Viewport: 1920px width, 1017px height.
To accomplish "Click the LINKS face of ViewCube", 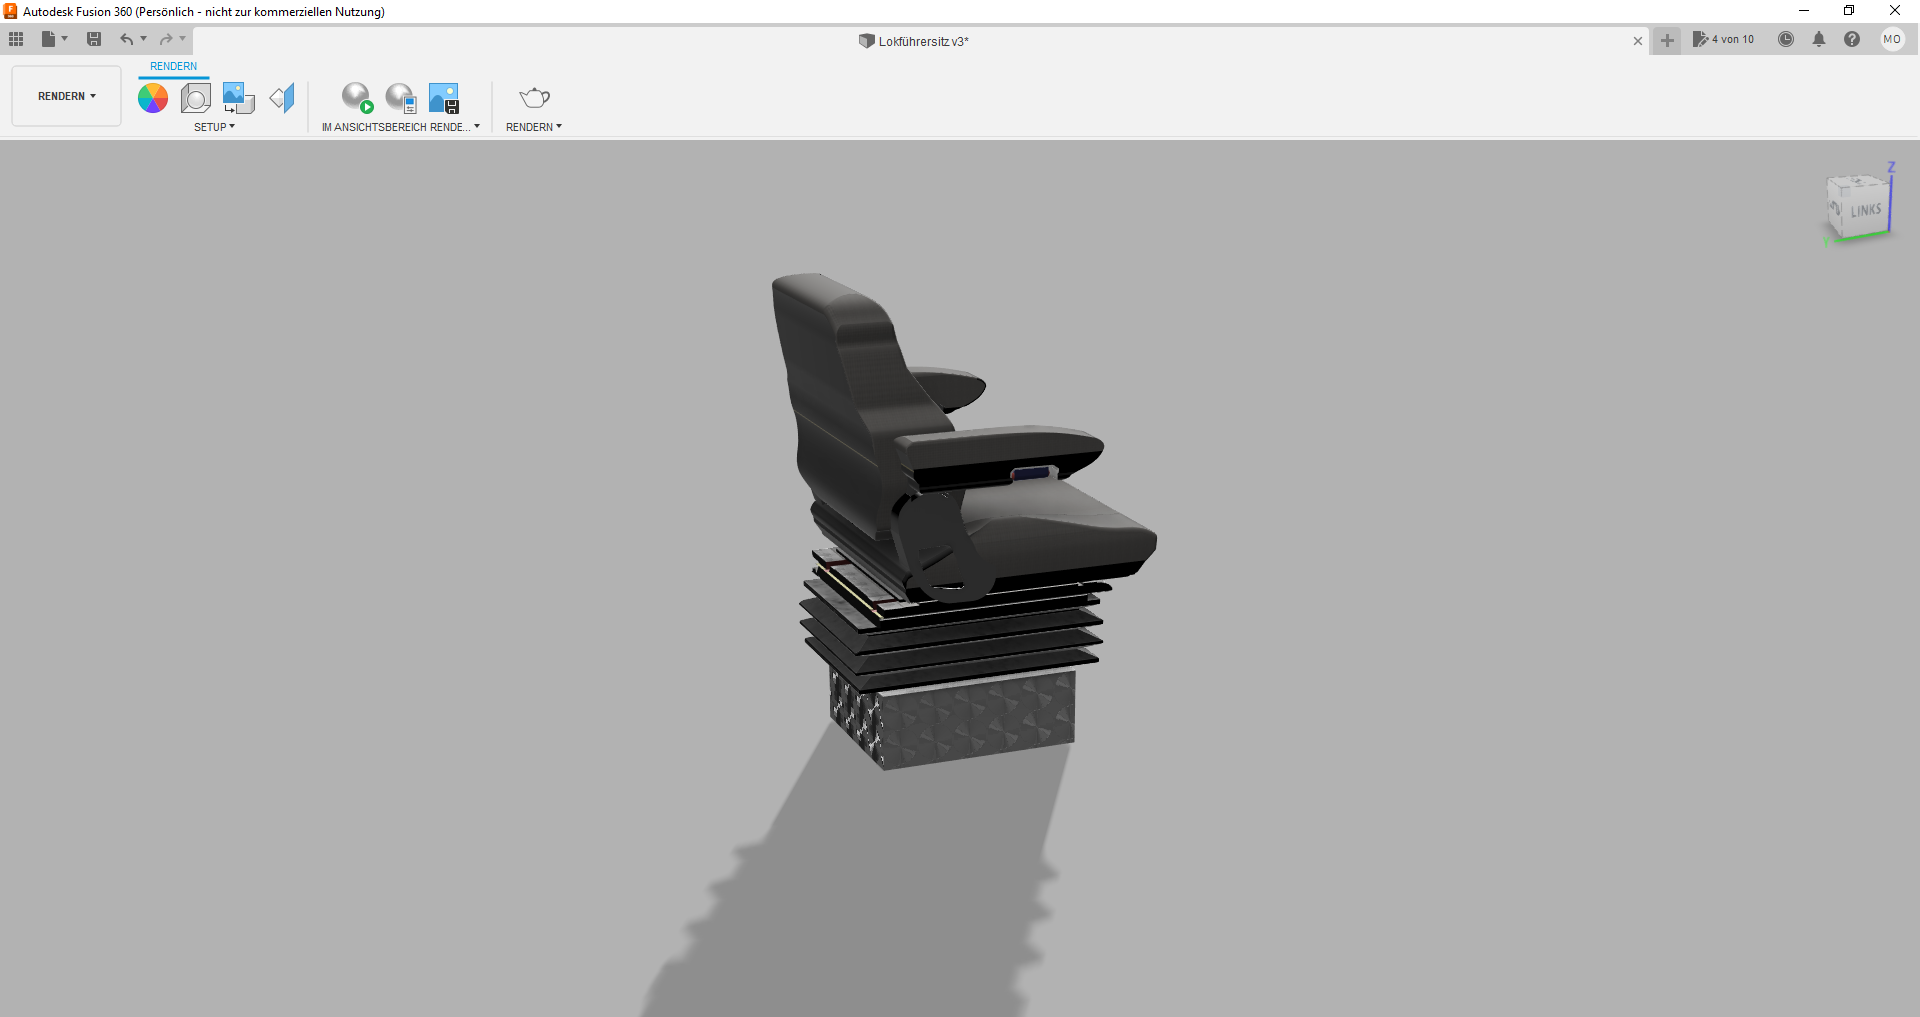I will pos(1865,211).
